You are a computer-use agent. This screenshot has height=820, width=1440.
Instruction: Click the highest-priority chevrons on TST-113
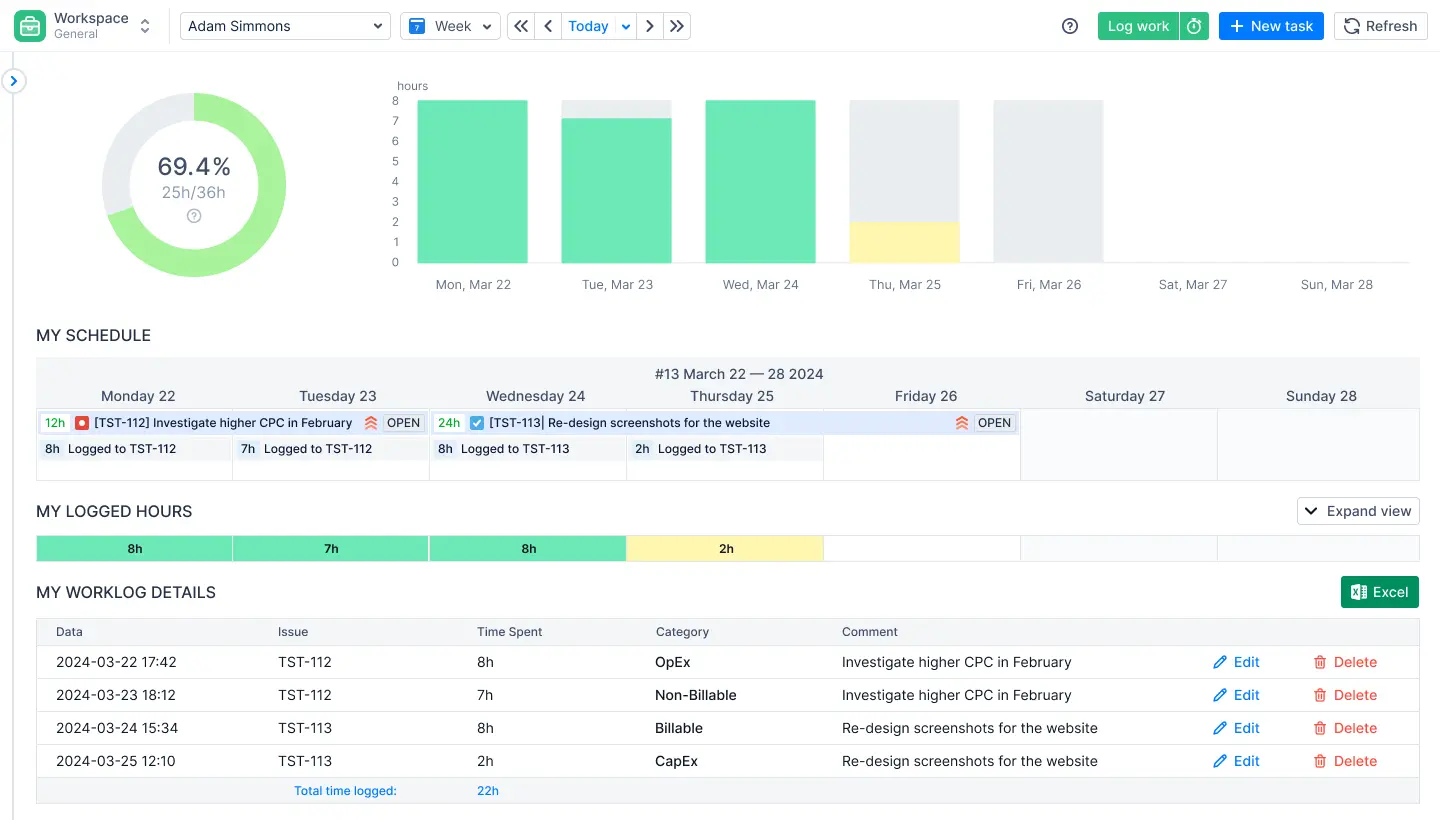(961, 422)
